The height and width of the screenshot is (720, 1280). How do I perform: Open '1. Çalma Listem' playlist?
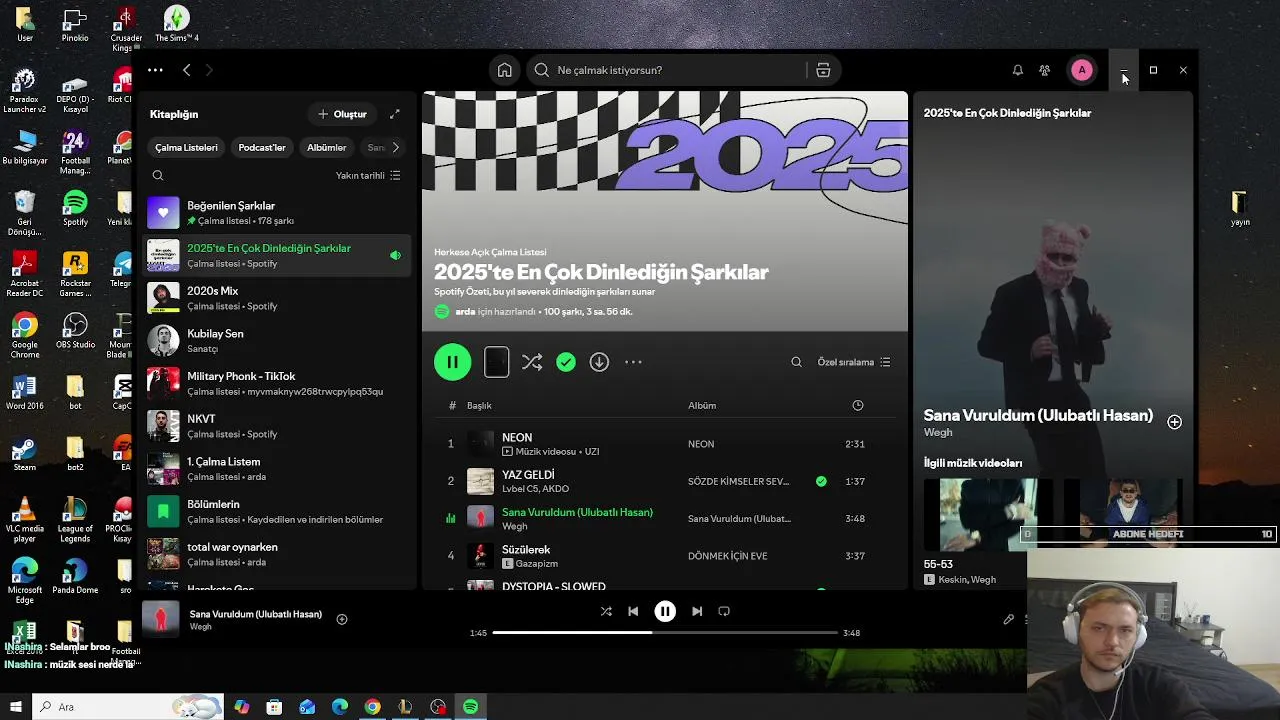coord(277,468)
